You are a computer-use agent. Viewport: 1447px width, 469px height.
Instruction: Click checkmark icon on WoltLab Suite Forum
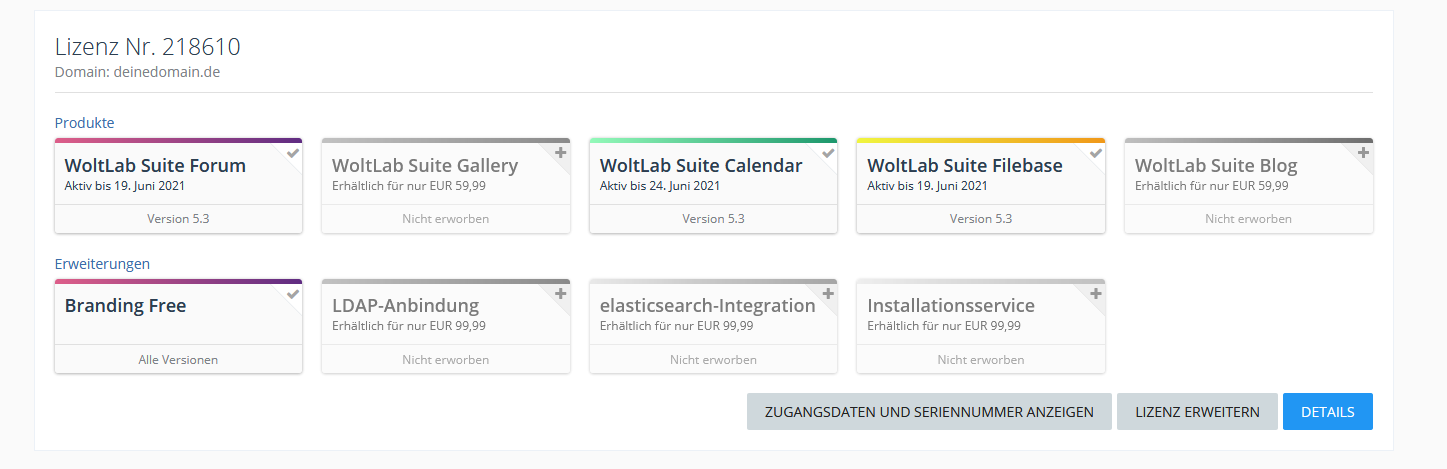(292, 153)
